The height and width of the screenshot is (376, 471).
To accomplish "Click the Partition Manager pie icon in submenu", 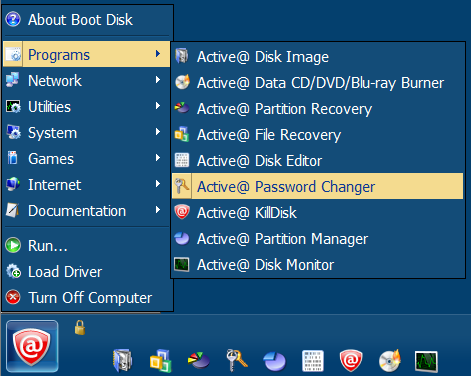I will click(x=182, y=238).
